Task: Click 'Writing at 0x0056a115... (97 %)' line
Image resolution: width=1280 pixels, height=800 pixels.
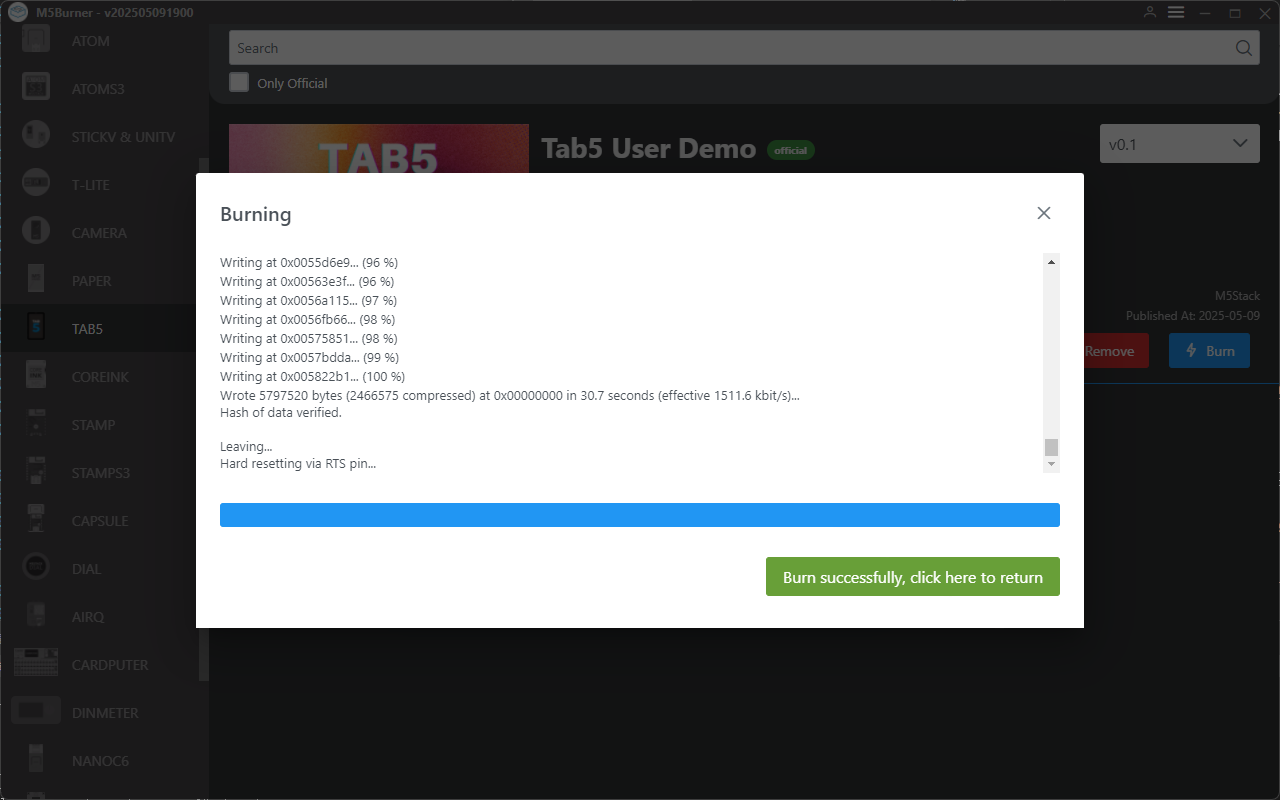Action: tap(308, 301)
